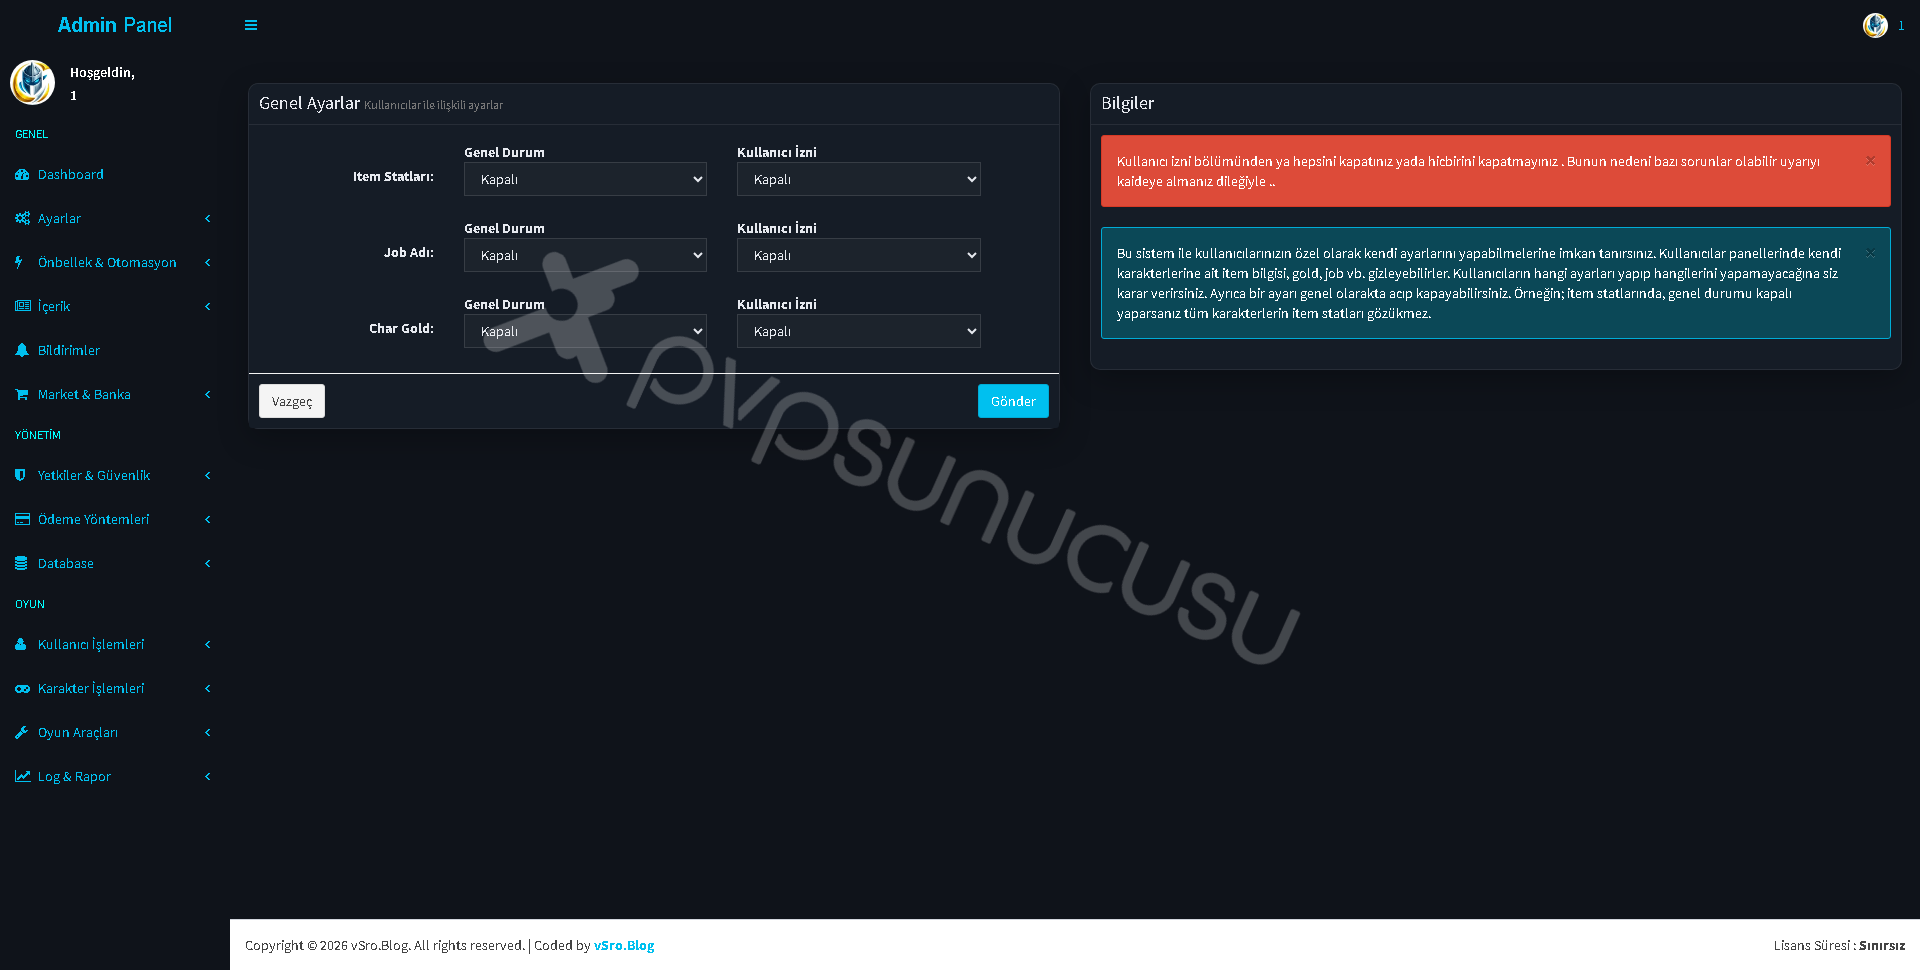Follow the vSro.Blog footer link
Image resolution: width=1920 pixels, height=970 pixels.
624,946
